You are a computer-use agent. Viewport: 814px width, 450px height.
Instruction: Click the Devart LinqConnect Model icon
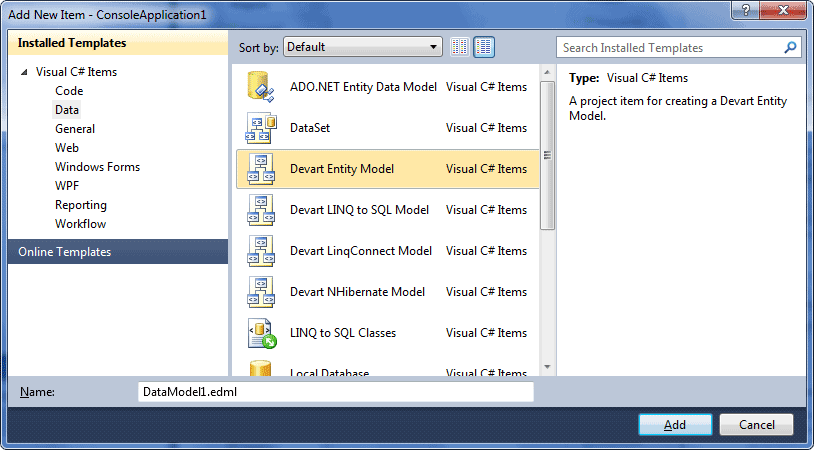click(x=261, y=251)
